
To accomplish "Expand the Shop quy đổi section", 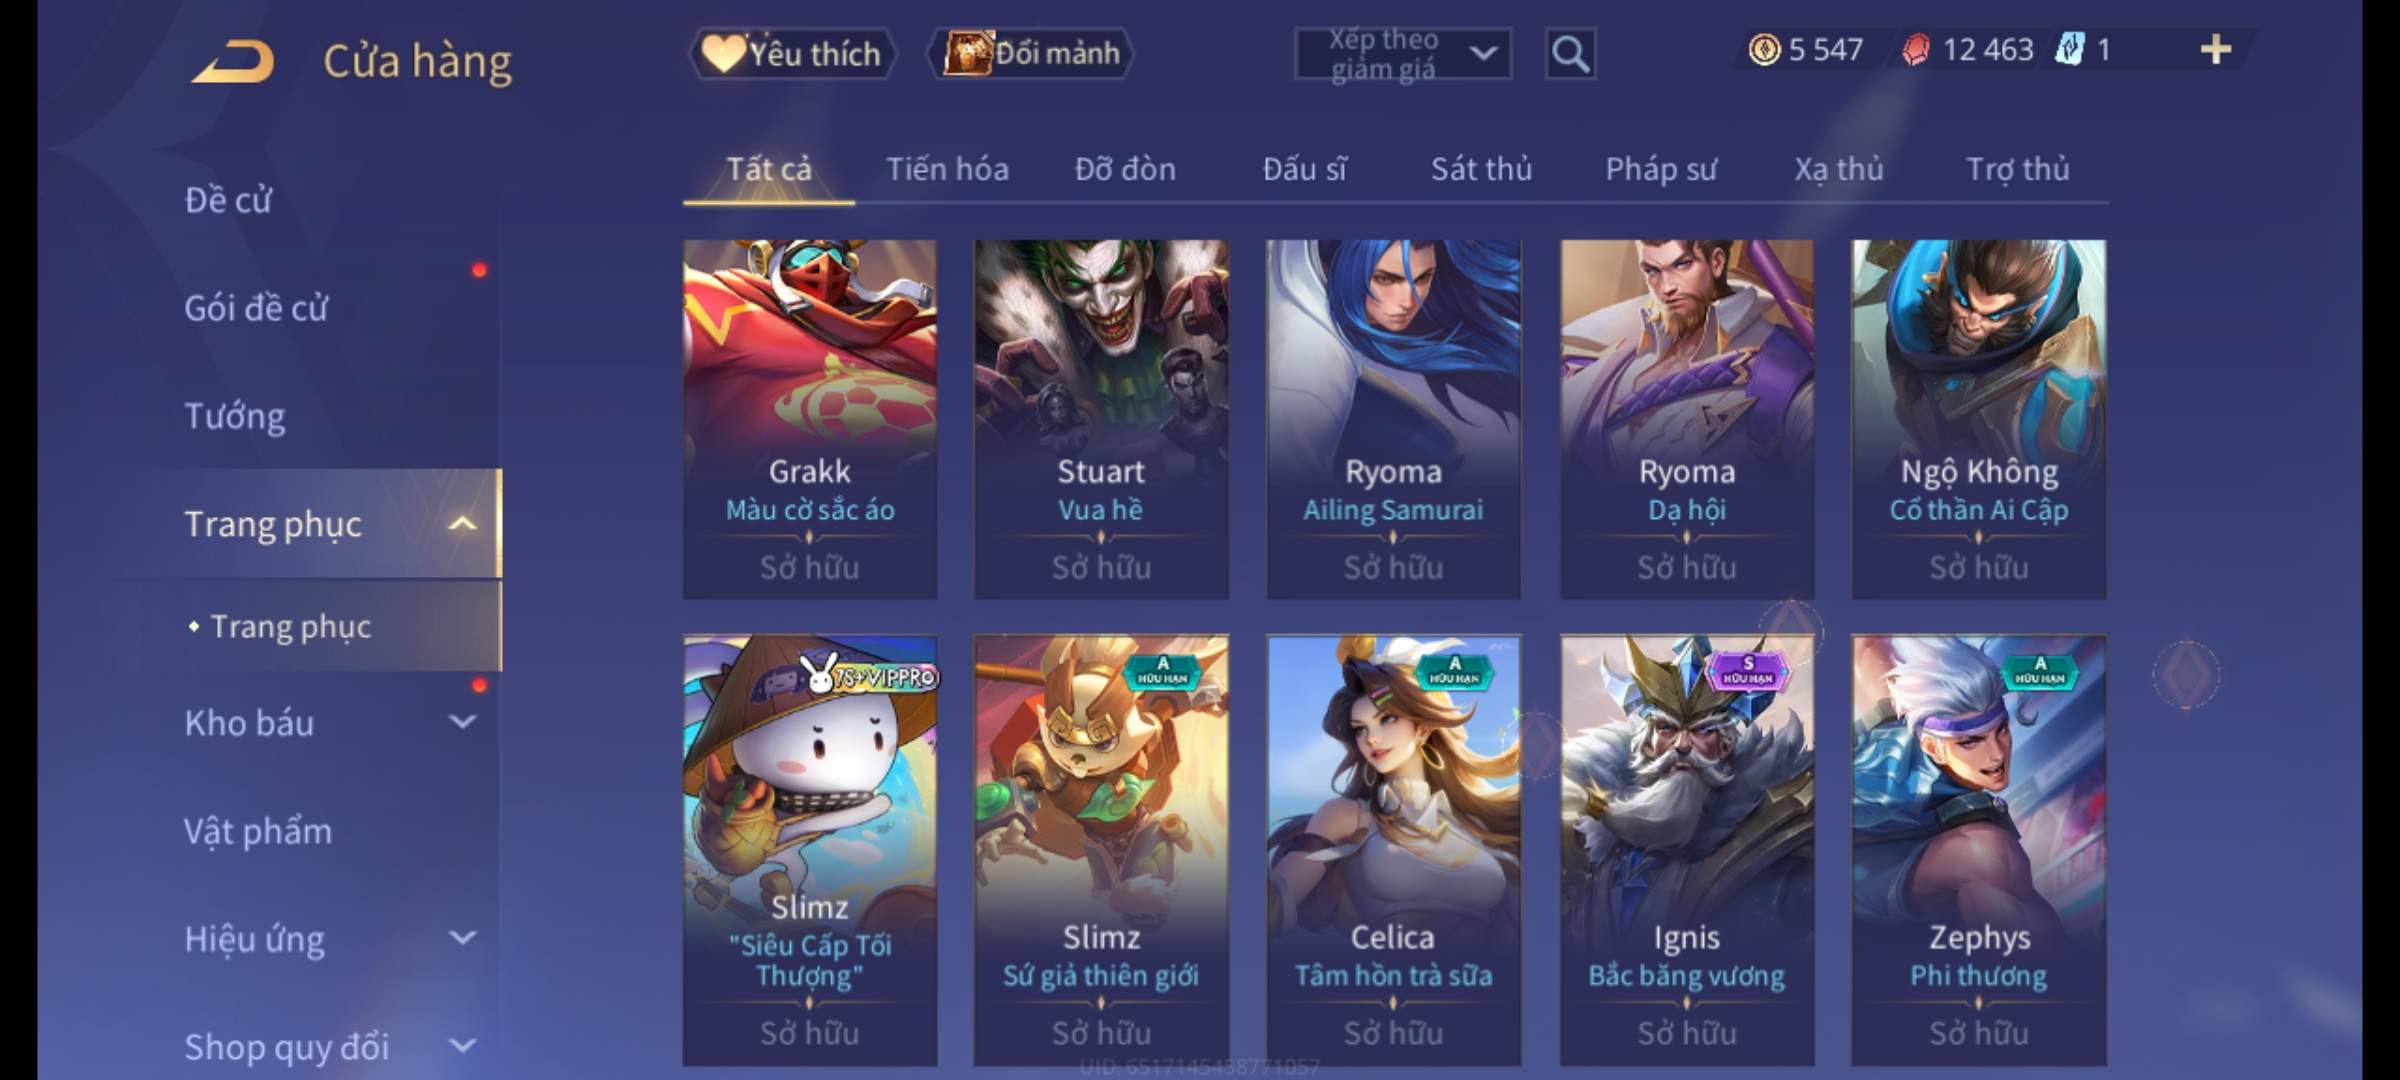I will click(462, 1045).
